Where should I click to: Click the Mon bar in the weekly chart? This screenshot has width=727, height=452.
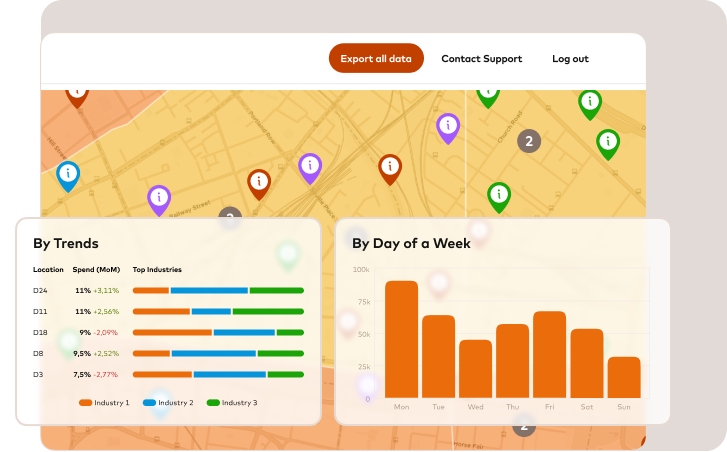402,340
